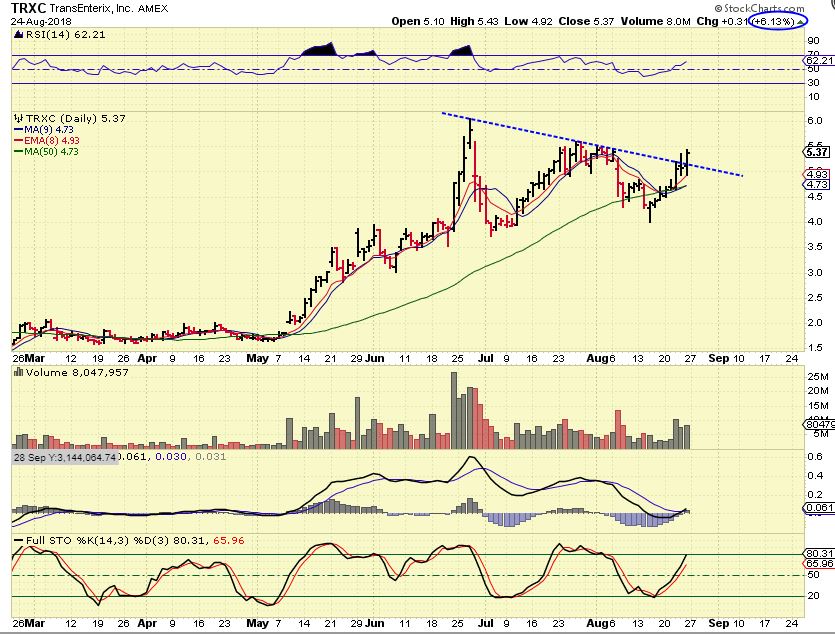This screenshot has height=634, width=835.
Task: Click the 0.2 MACD axis label
Action: coord(815,495)
